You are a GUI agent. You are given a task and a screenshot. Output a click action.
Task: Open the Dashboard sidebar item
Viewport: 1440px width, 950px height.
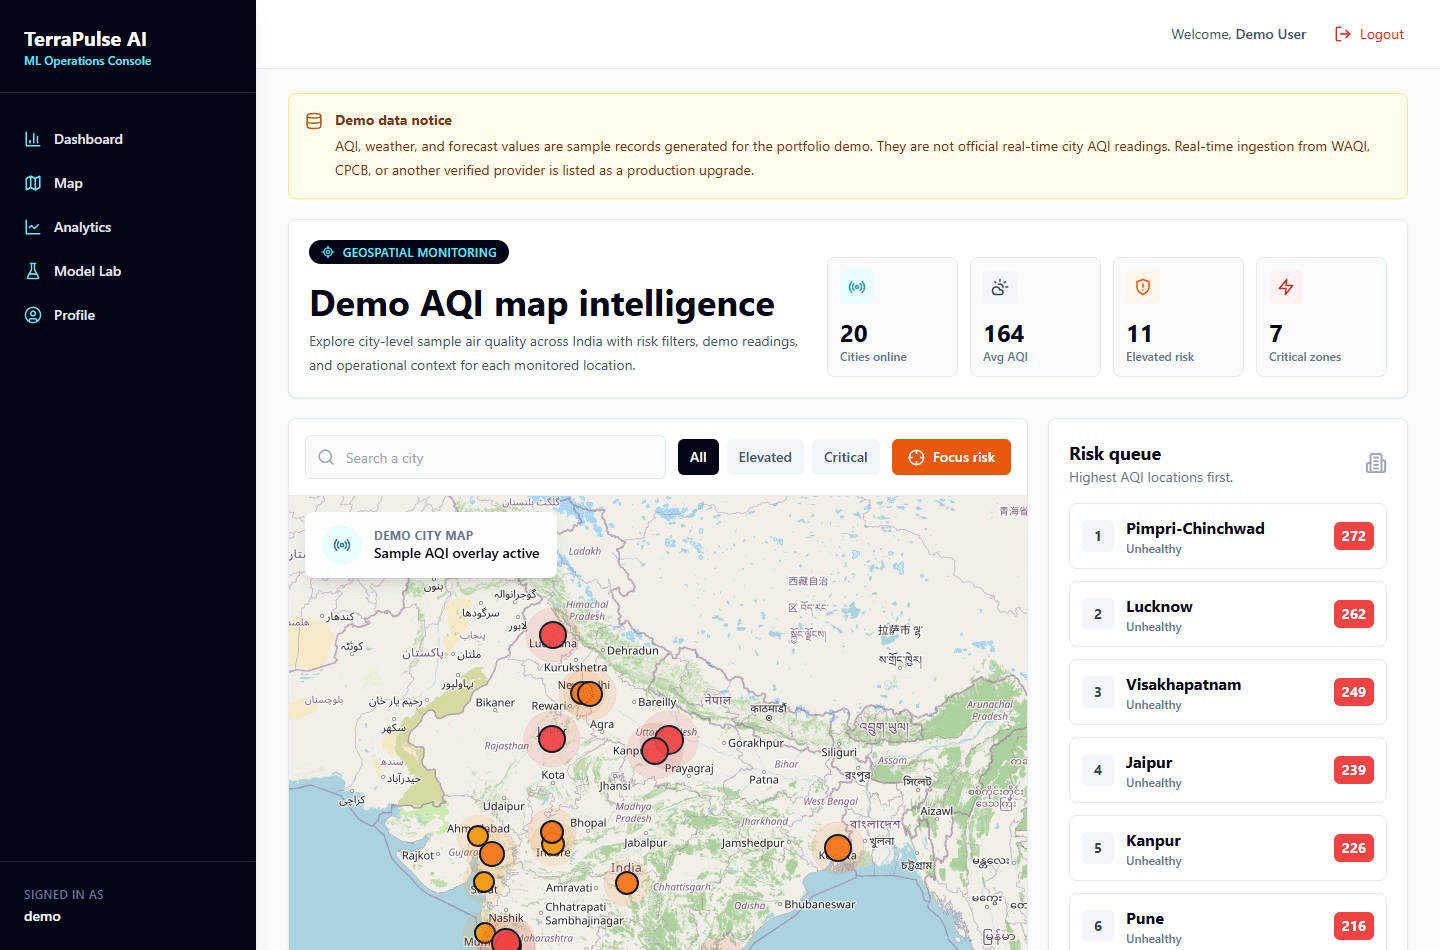(128, 139)
